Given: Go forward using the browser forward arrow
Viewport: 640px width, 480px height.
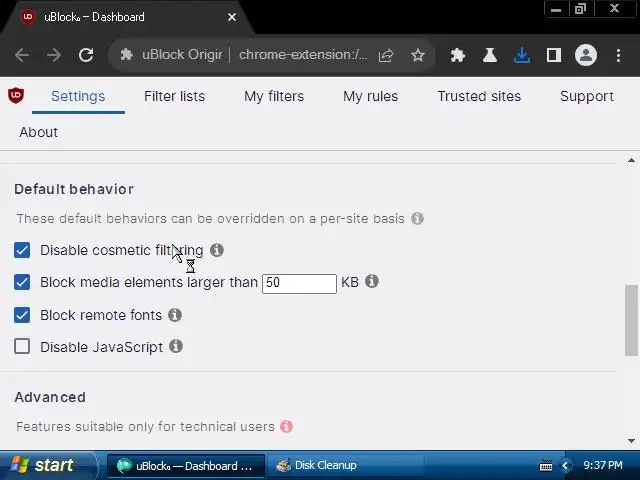Looking at the screenshot, I should pyautogui.click(x=53, y=55).
